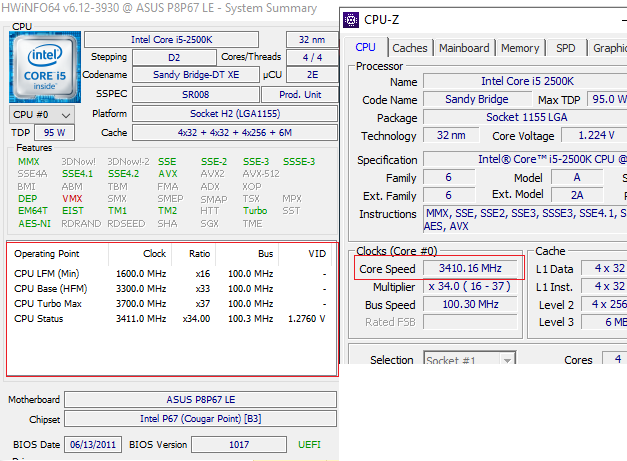627x461 pixels.
Task: Click the Stepping D2 field
Action: [x=174, y=58]
